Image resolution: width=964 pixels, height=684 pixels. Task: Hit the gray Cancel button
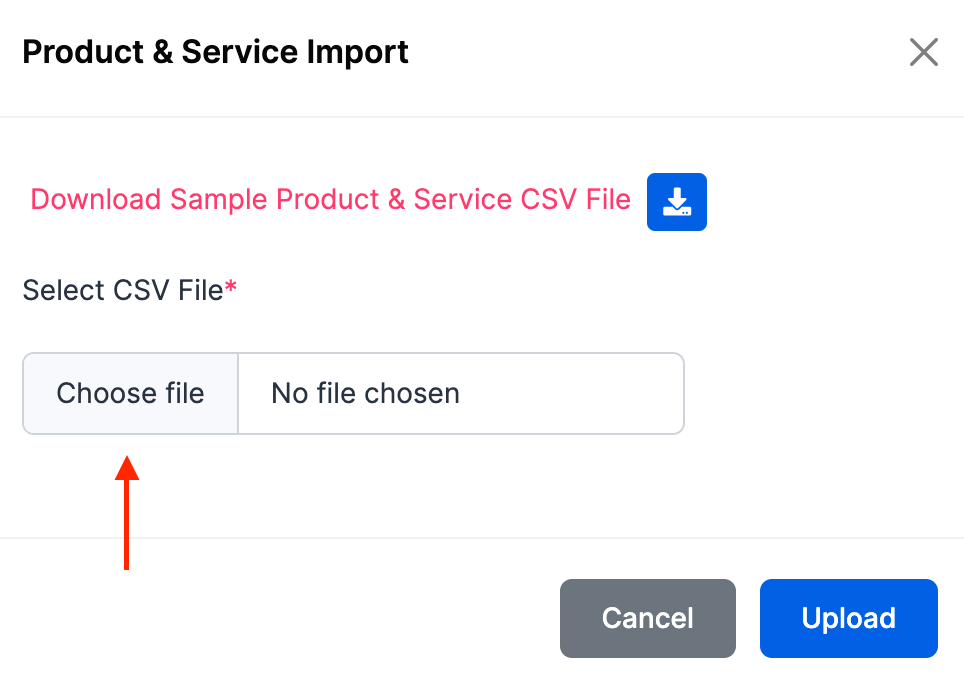pos(647,618)
